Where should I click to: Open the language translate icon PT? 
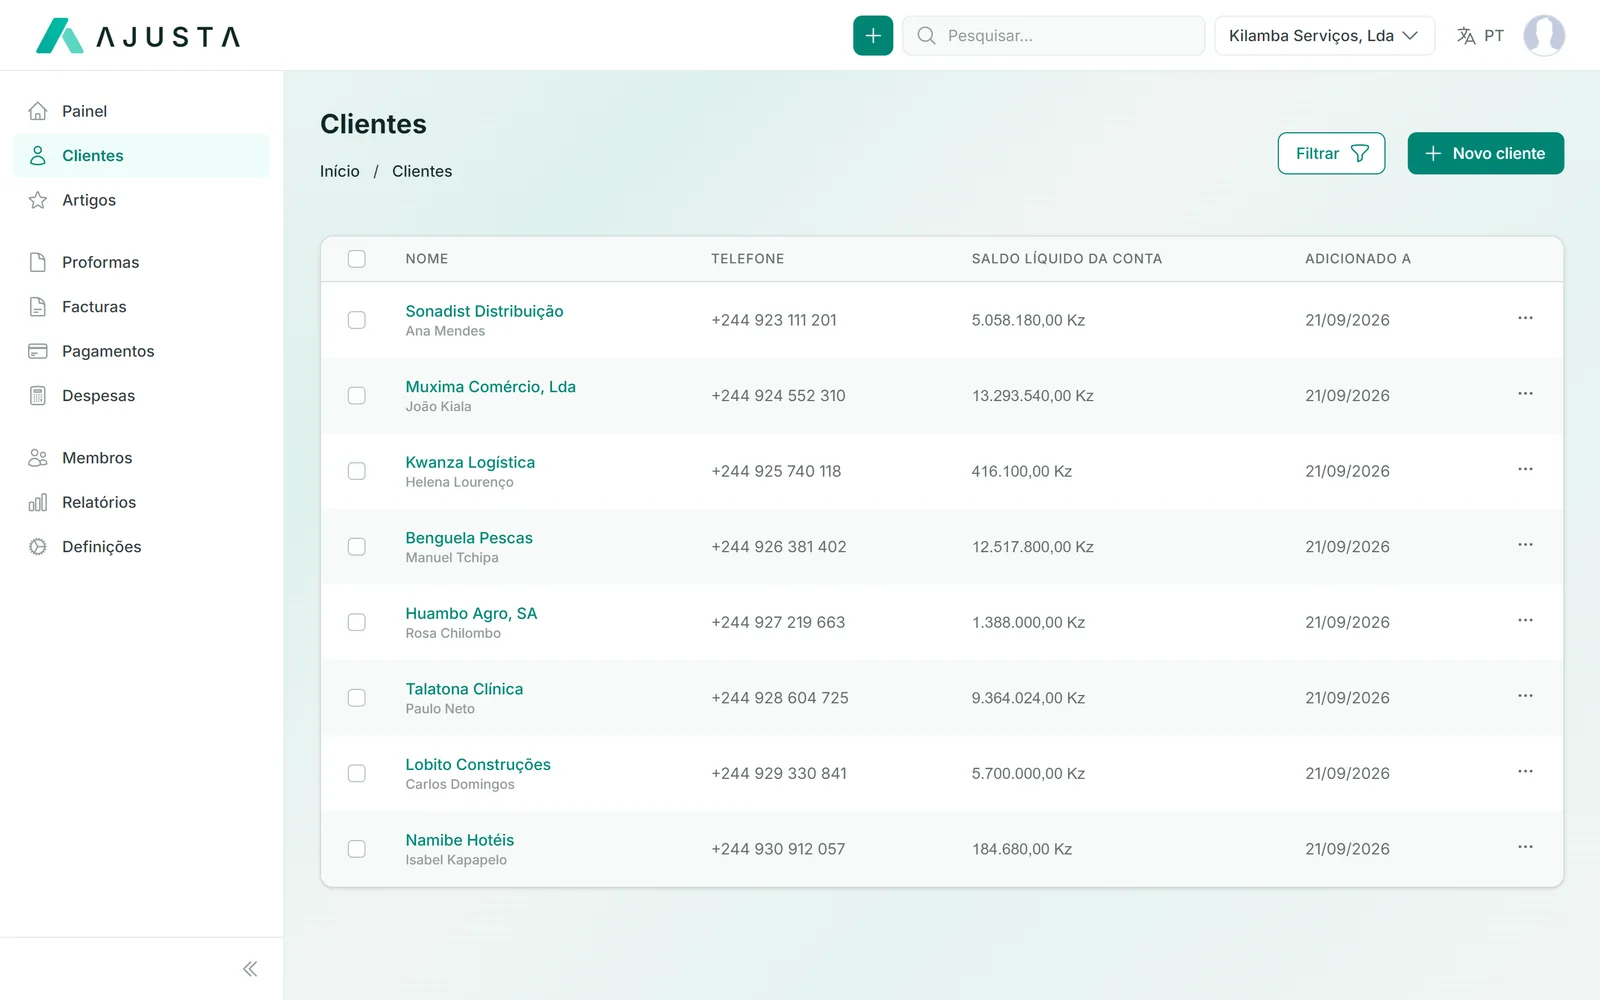1480,36
